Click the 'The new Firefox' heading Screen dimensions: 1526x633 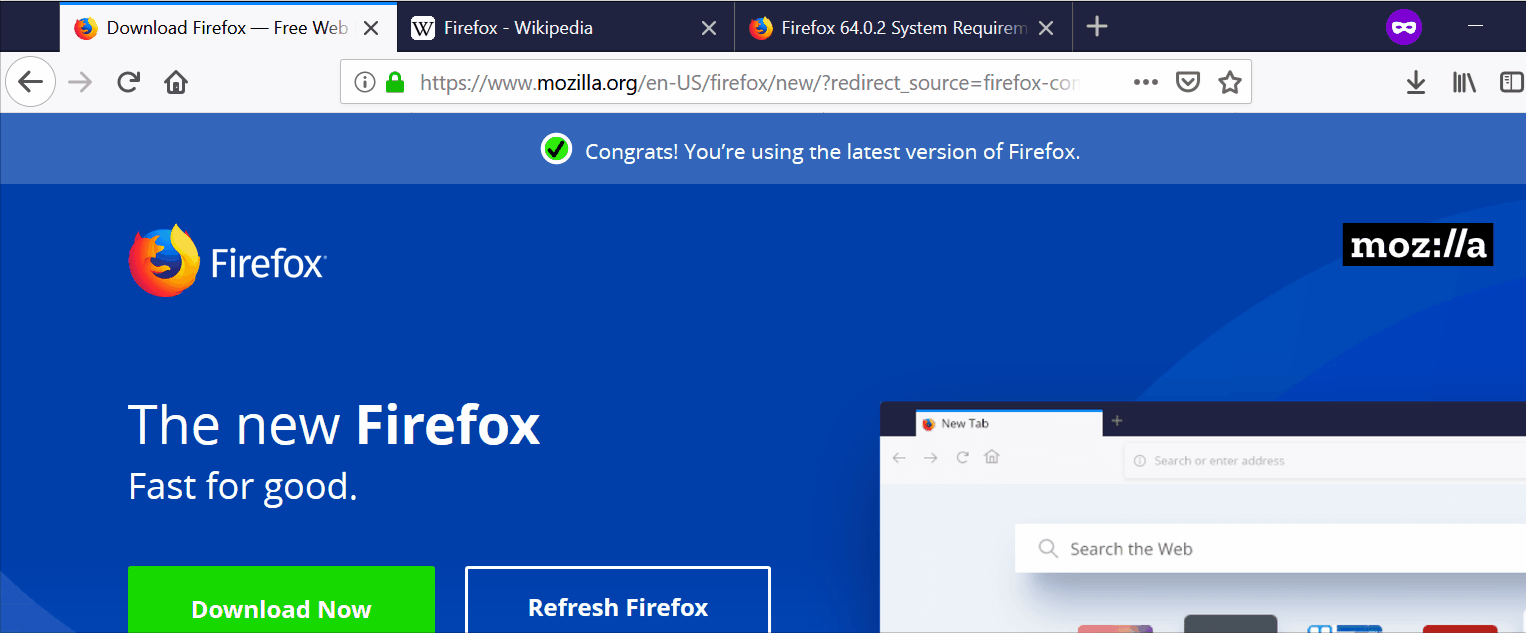coord(334,424)
